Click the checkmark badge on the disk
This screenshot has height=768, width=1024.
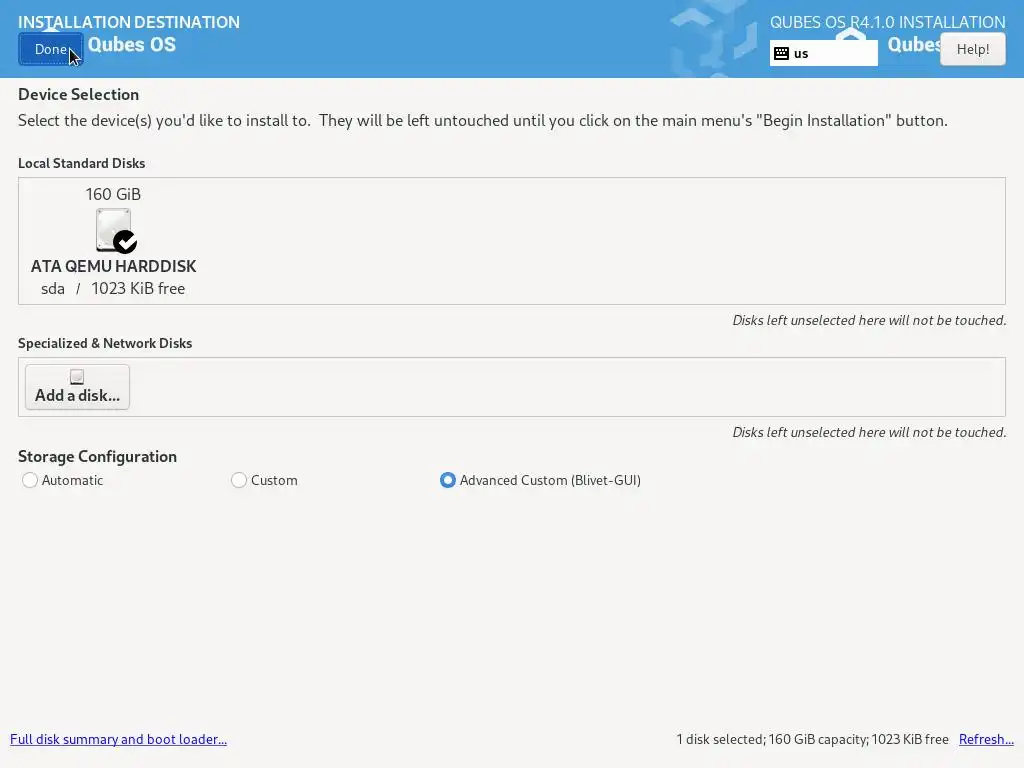click(125, 242)
